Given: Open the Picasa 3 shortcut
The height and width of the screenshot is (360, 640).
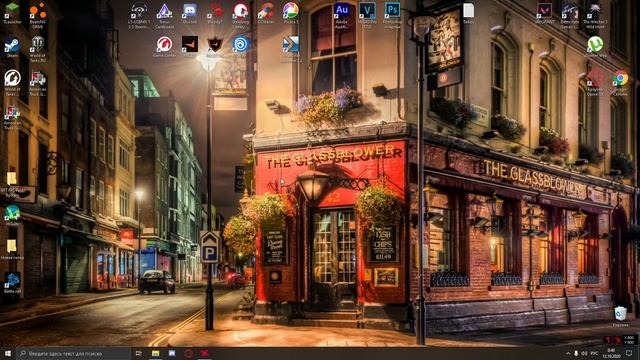Looking at the screenshot, I should [291, 10].
